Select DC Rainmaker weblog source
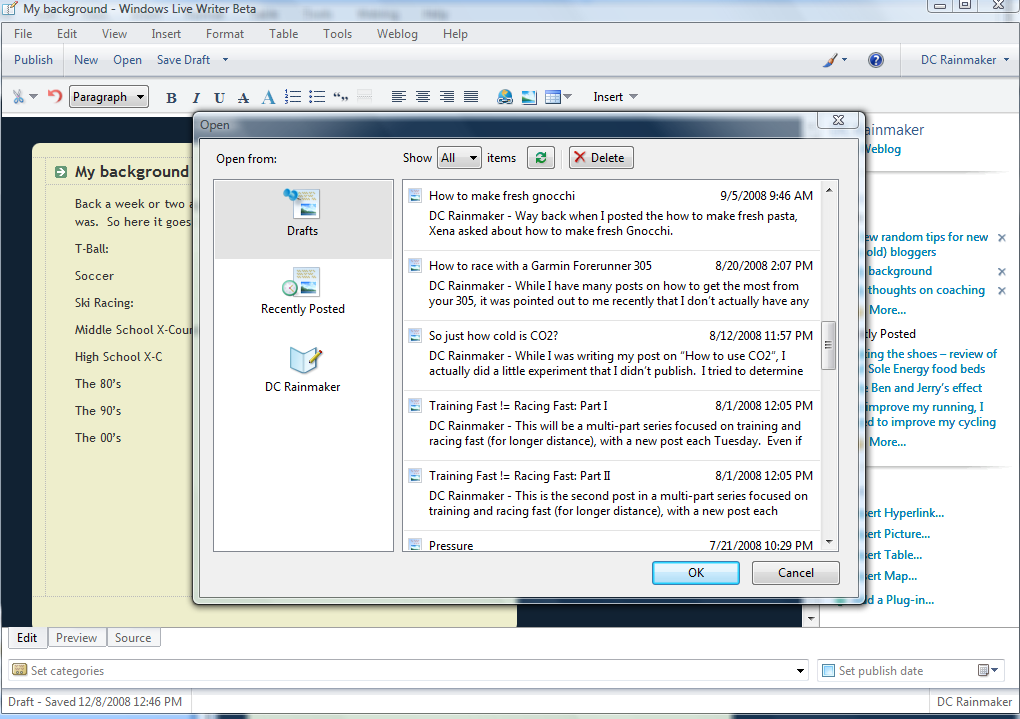Image resolution: width=1020 pixels, height=719 pixels. point(302,369)
